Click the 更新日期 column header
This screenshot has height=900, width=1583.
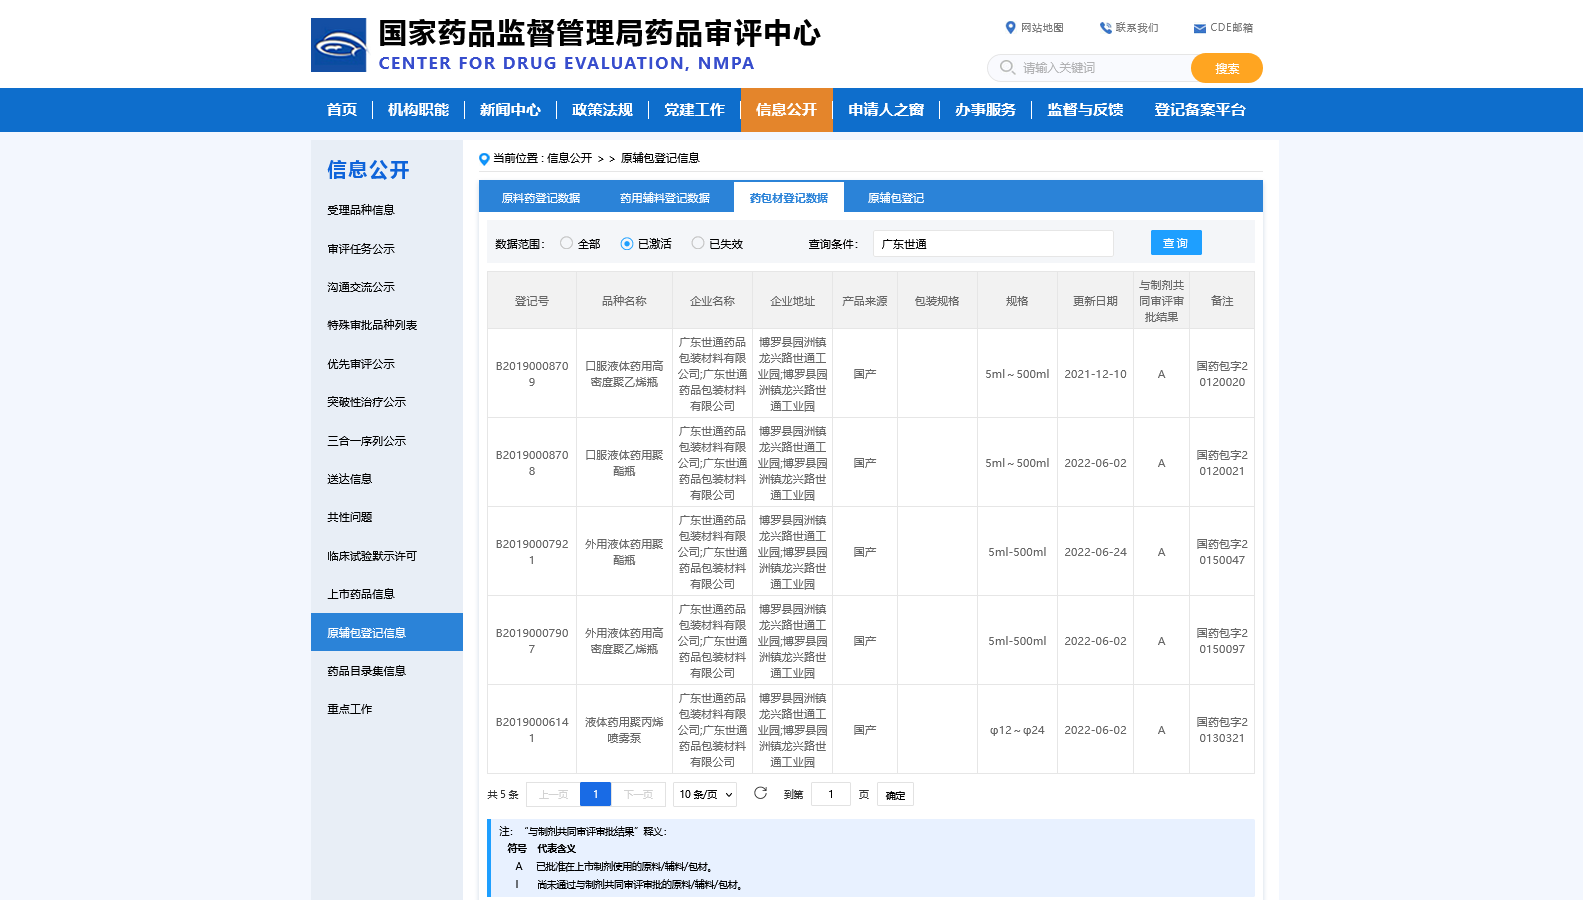pos(1095,301)
